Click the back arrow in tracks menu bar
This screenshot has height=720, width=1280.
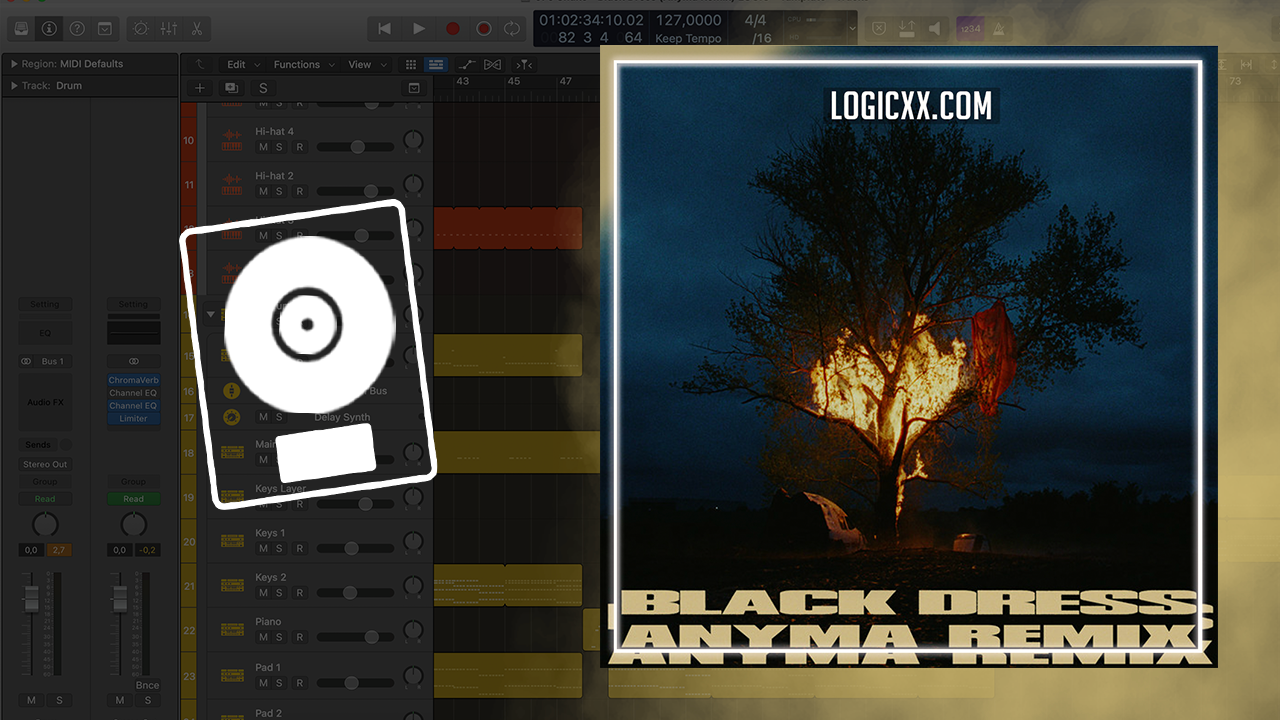coord(201,65)
